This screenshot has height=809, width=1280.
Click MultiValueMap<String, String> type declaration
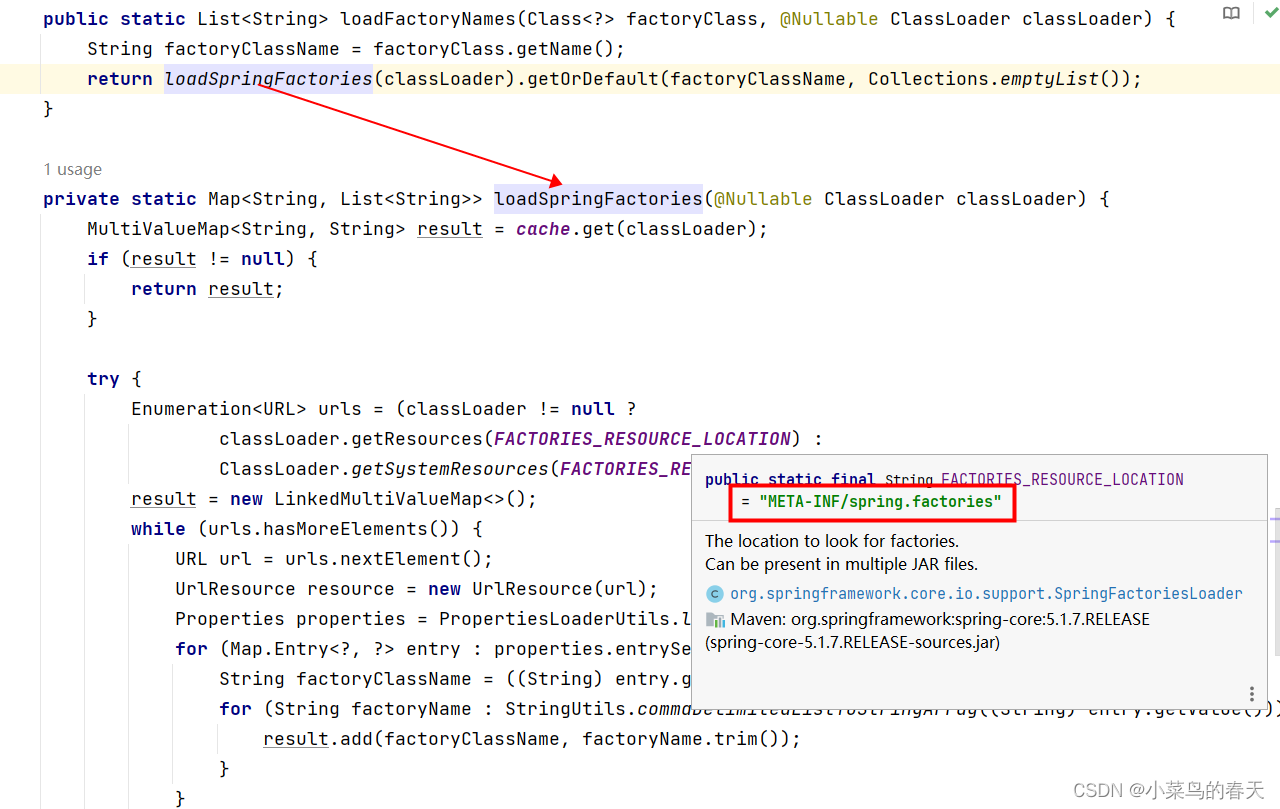coord(246,229)
